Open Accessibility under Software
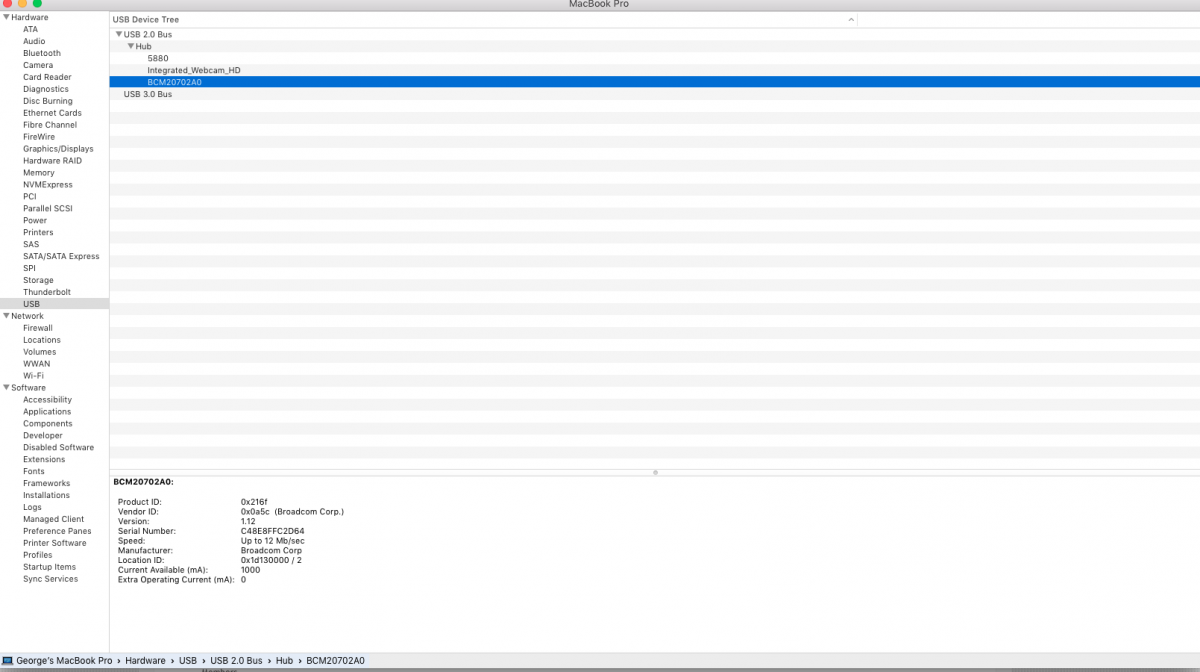Image resolution: width=1200 pixels, height=672 pixels. coord(47,400)
